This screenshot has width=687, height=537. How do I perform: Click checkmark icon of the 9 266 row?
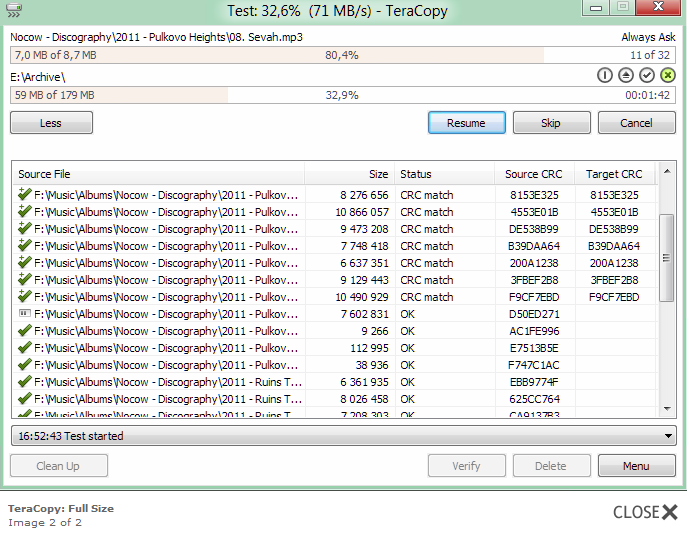click(25, 331)
